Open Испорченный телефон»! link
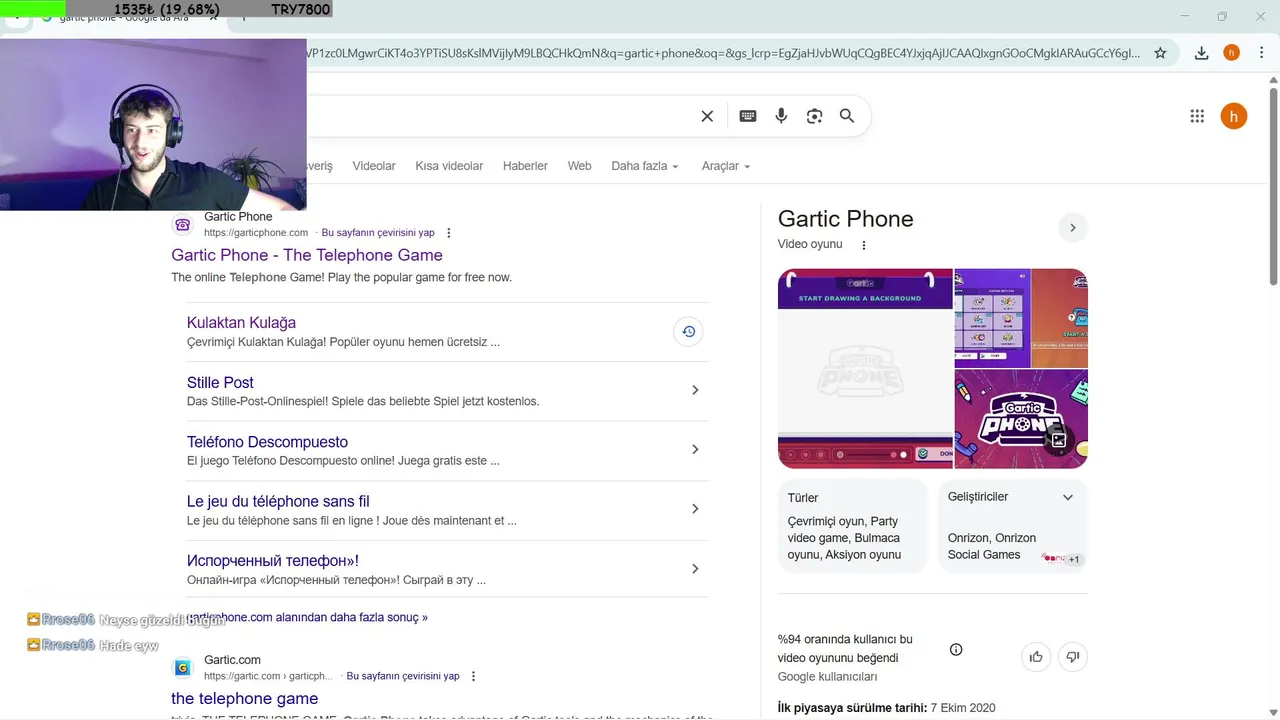The width and height of the screenshot is (1280, 720). pyautogui.click(x=273, y=561)
